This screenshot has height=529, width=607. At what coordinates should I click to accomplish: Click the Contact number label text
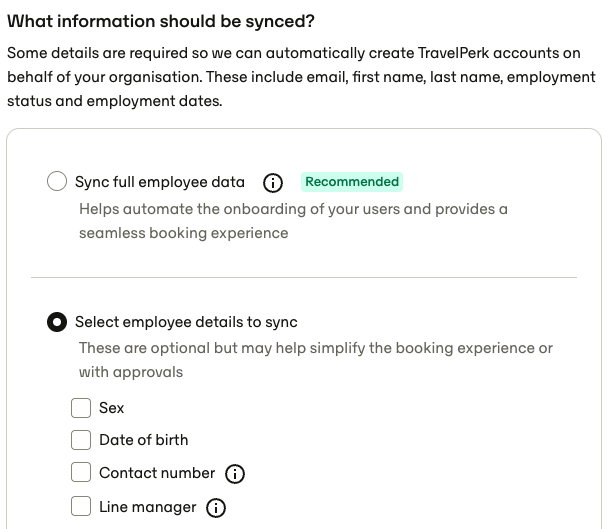157,473
